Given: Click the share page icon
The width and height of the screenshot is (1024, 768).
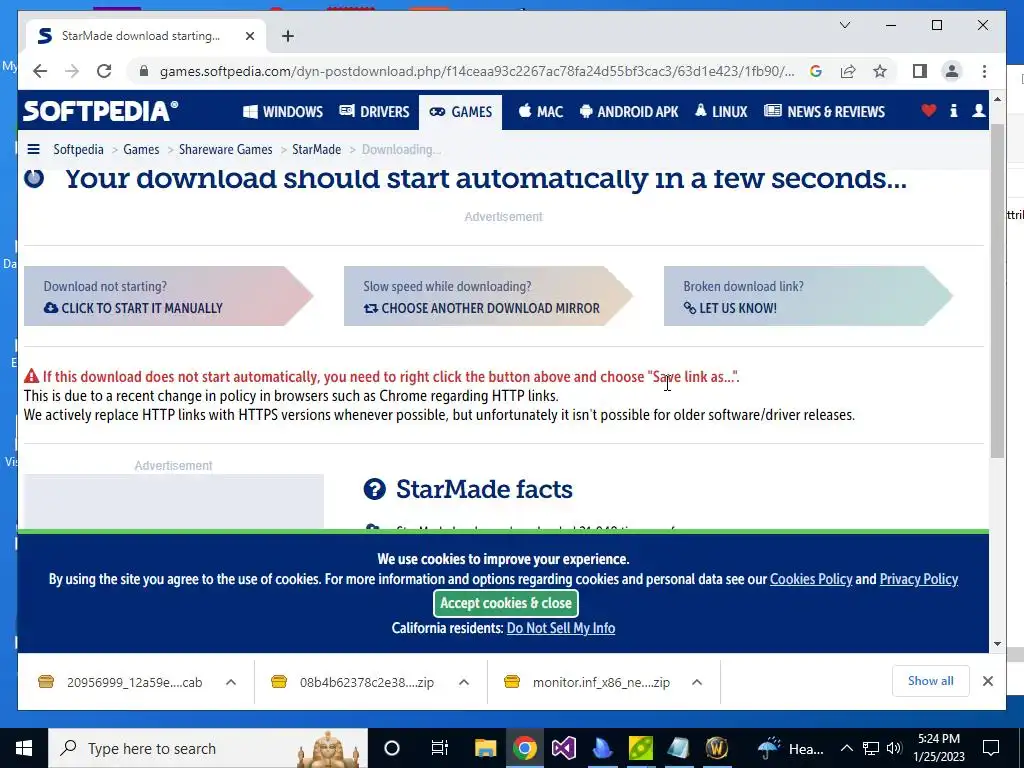Looking at the screenshot, I should point(848,71).
